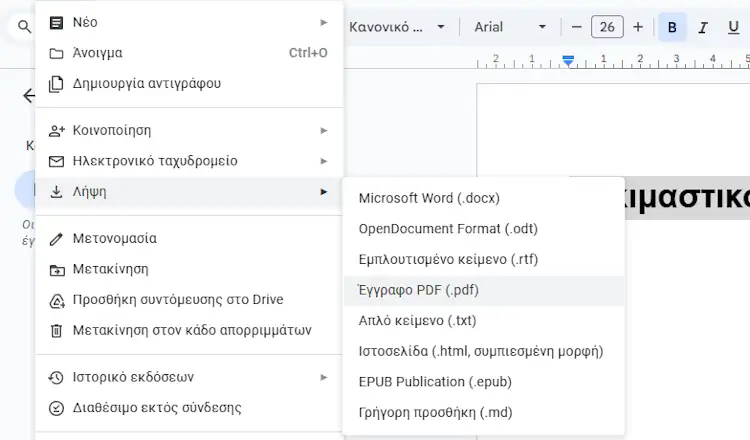Viewport: 750px width, 440px height.
Task: Click the Δημιουργία αντιγράφου copy icon
Action: click(x=56, y=84)
